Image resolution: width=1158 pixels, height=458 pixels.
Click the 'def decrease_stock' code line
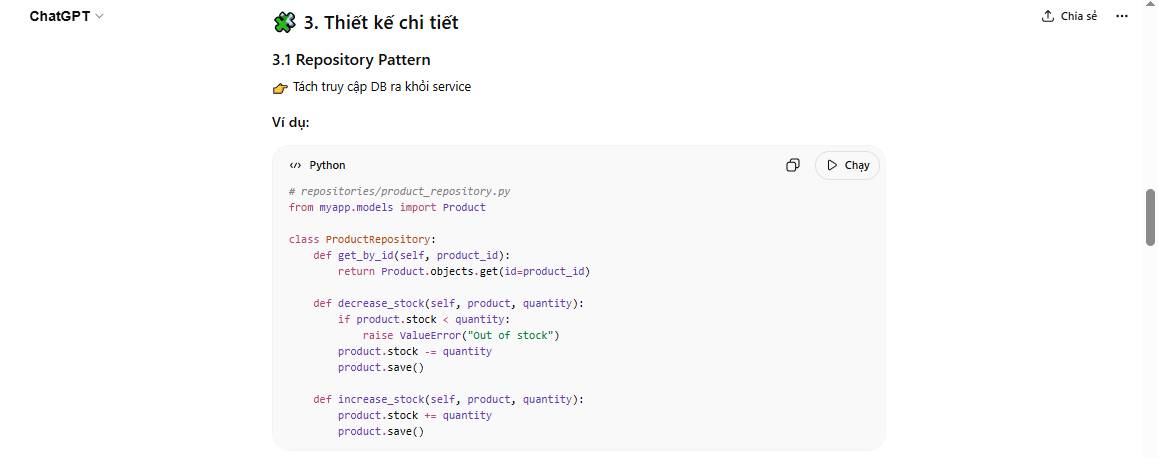coord(447,303)
